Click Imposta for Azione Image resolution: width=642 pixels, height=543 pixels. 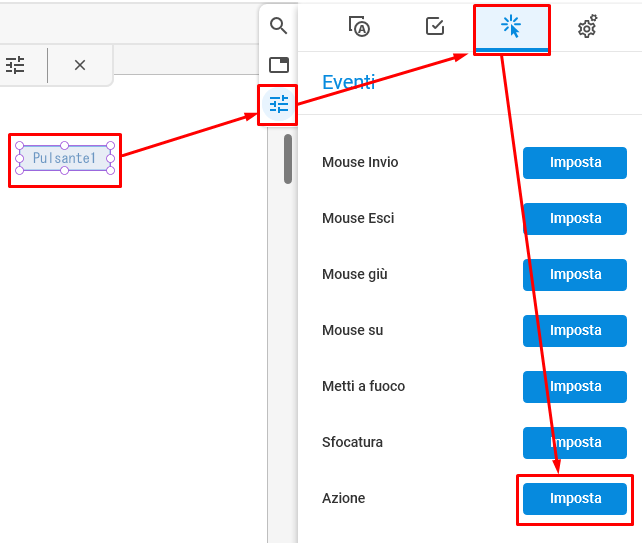tap(575, 499)
